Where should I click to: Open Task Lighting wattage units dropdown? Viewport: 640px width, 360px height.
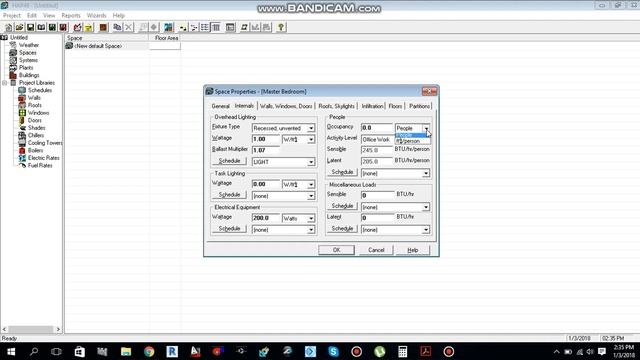[x=311, y=184]
